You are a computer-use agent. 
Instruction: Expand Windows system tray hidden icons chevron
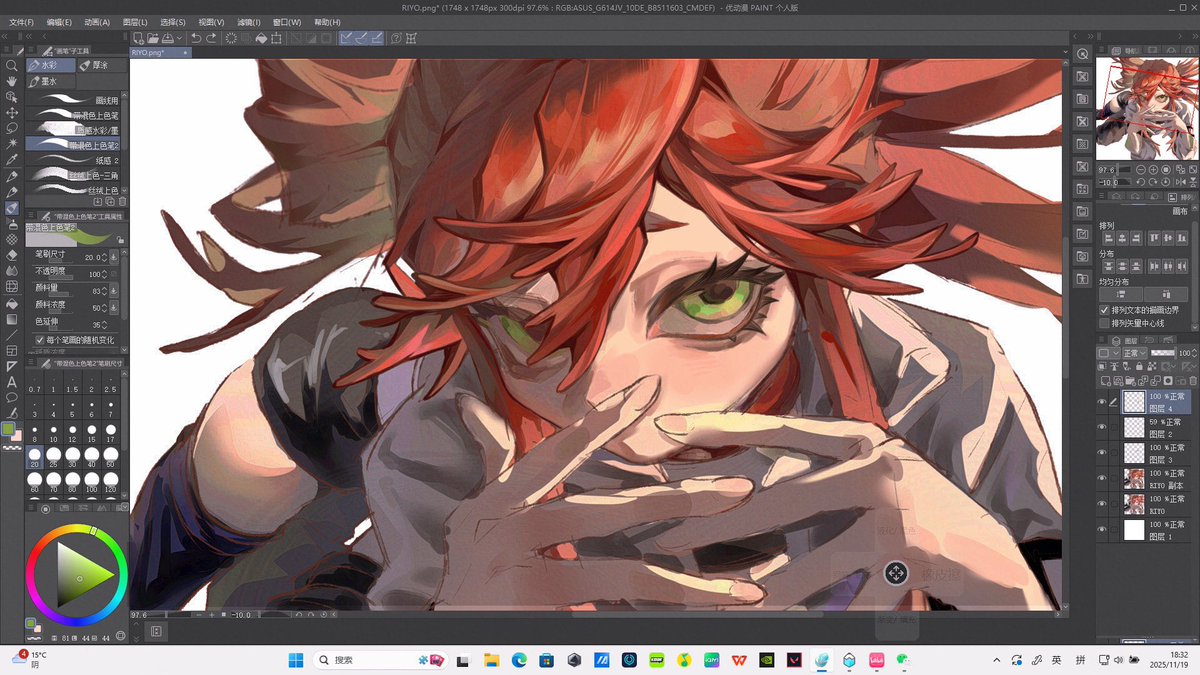coord(997,660)
